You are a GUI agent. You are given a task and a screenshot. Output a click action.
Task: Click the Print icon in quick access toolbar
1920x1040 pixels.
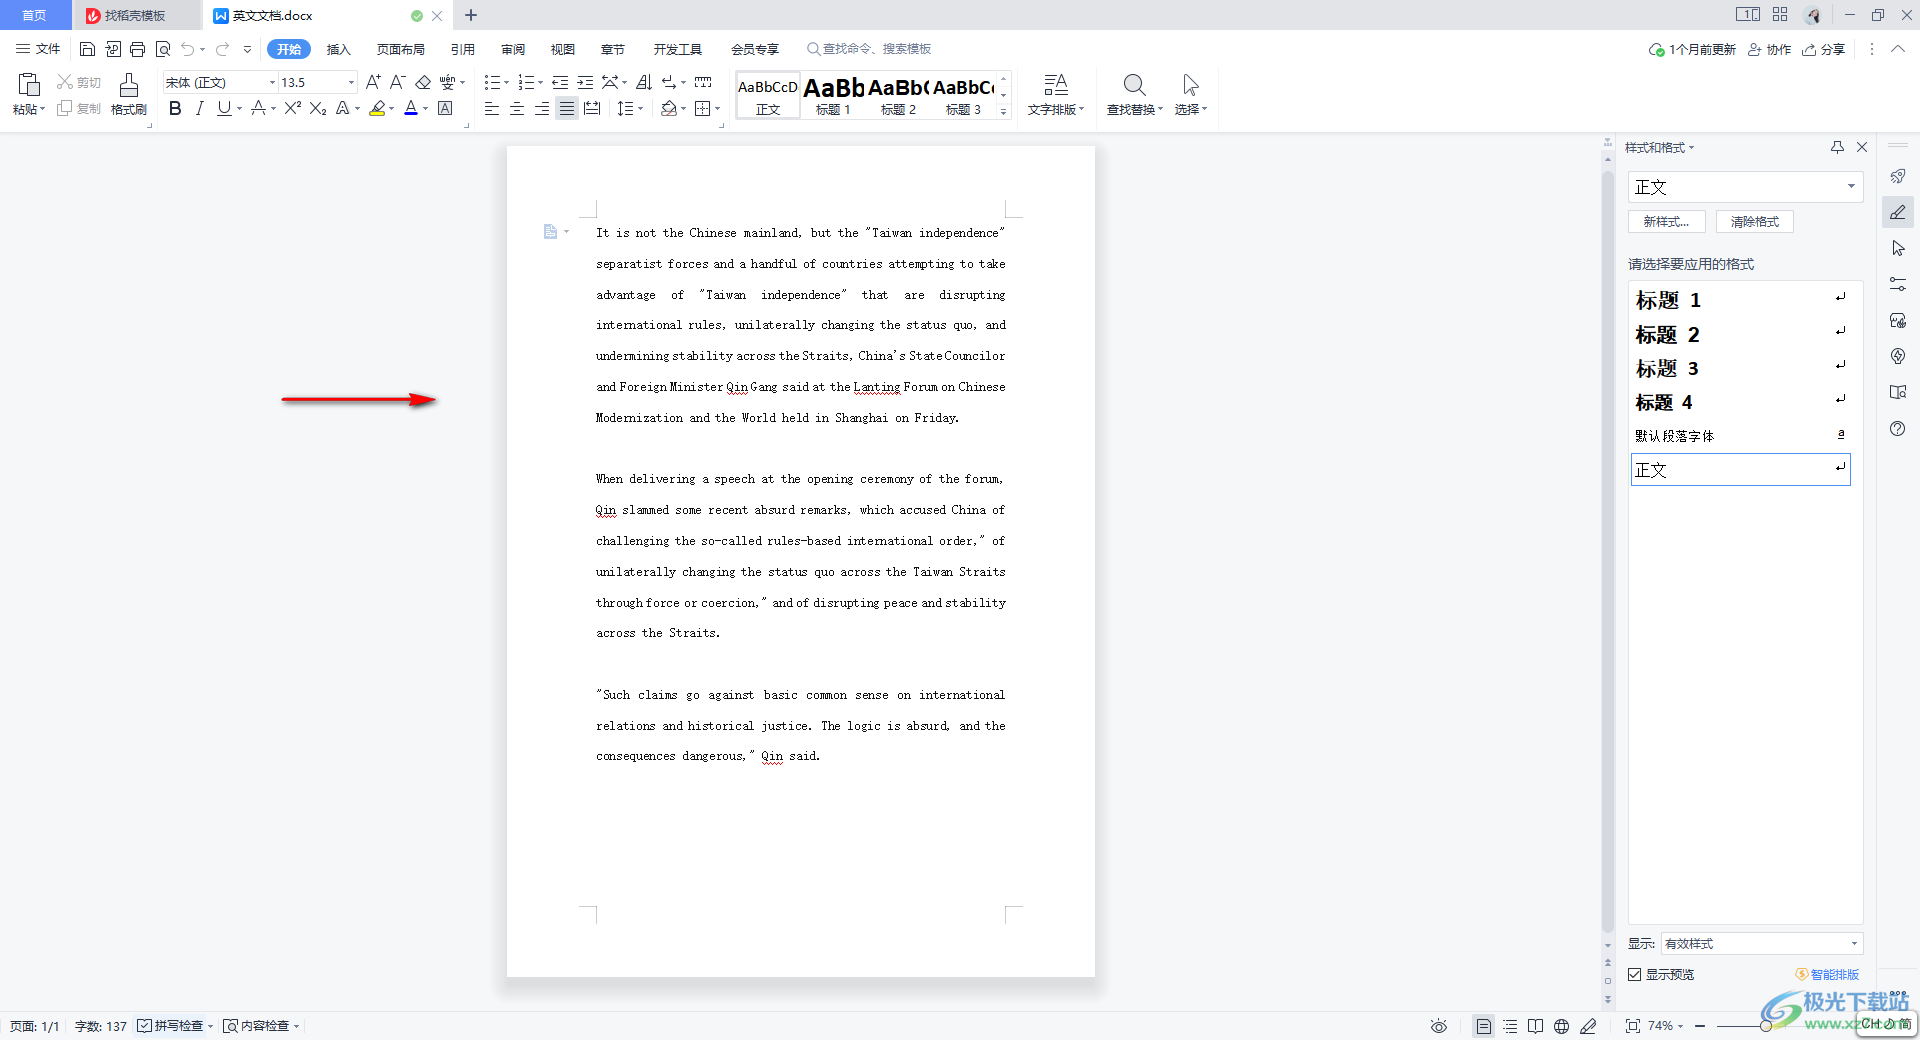(138, 49)
